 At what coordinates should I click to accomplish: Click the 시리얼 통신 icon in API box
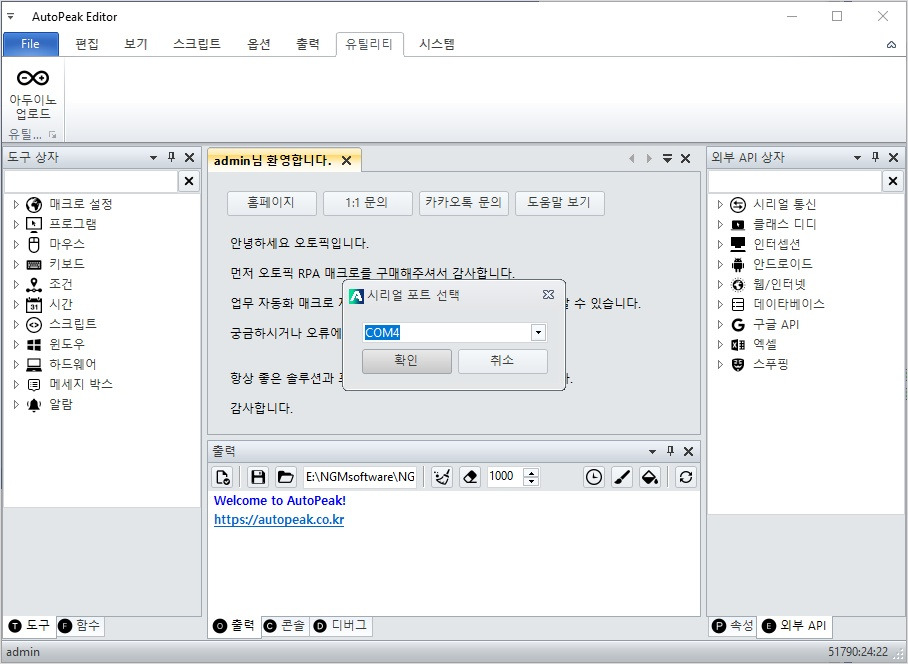click(738, 204)
